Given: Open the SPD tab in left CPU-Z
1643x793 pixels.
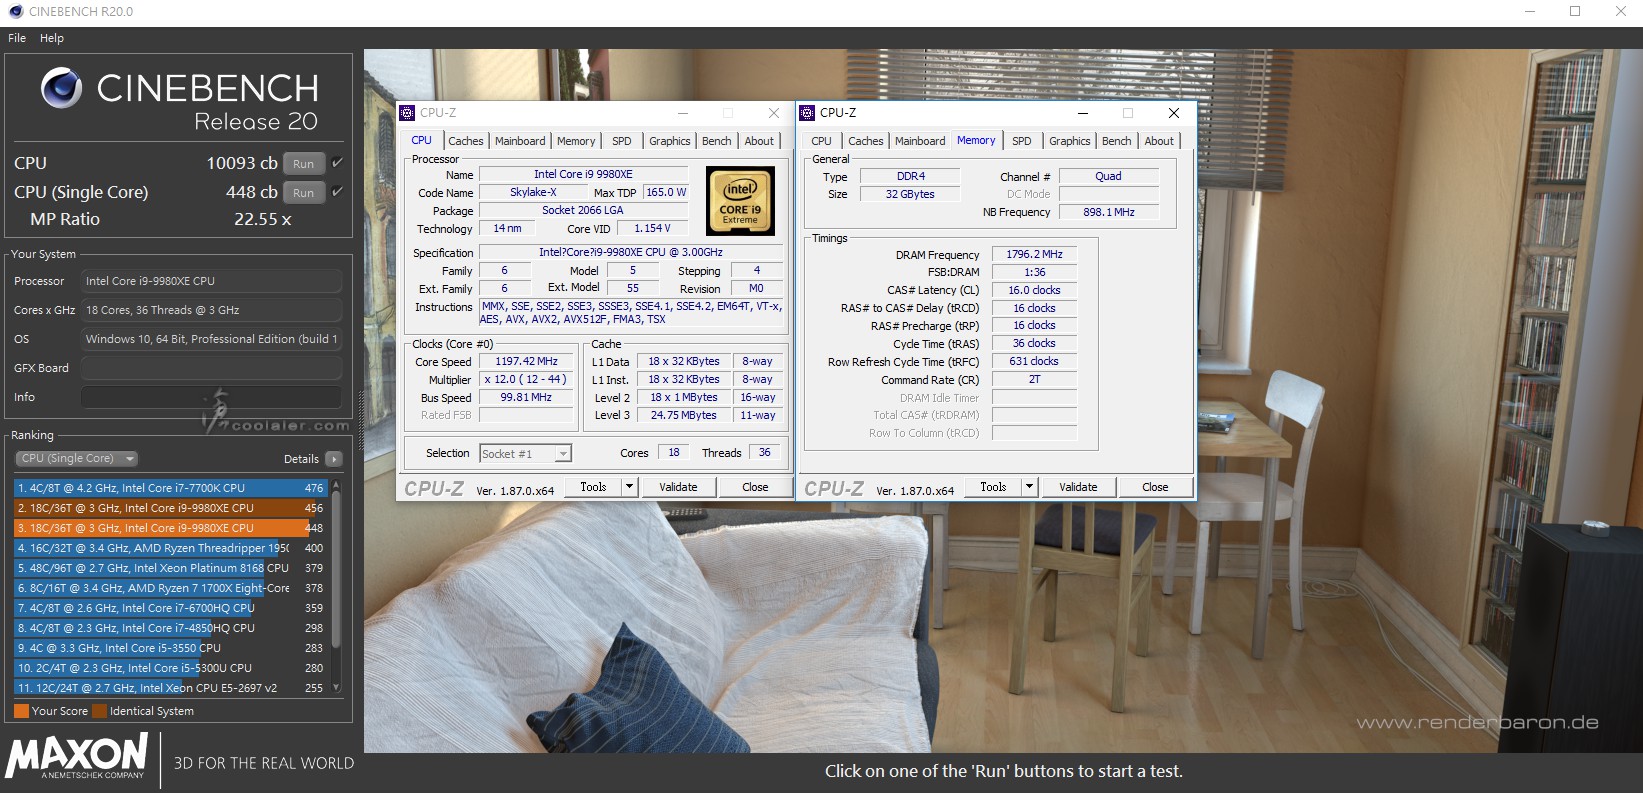Looking at the screenshot, I should click(x=622, y=141).
